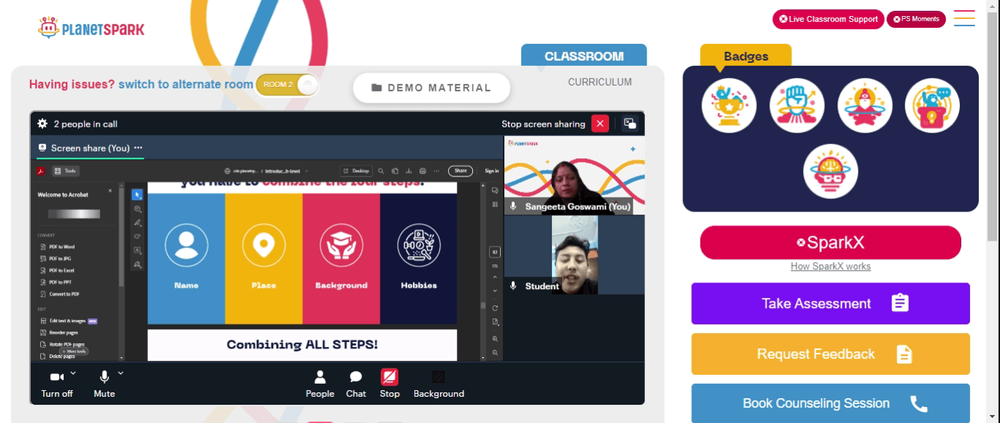This screenshot has height=423, width=1000.
Task: Toggle the ROOM 2 alternate room switch
Action: click(x=287, y=85)
